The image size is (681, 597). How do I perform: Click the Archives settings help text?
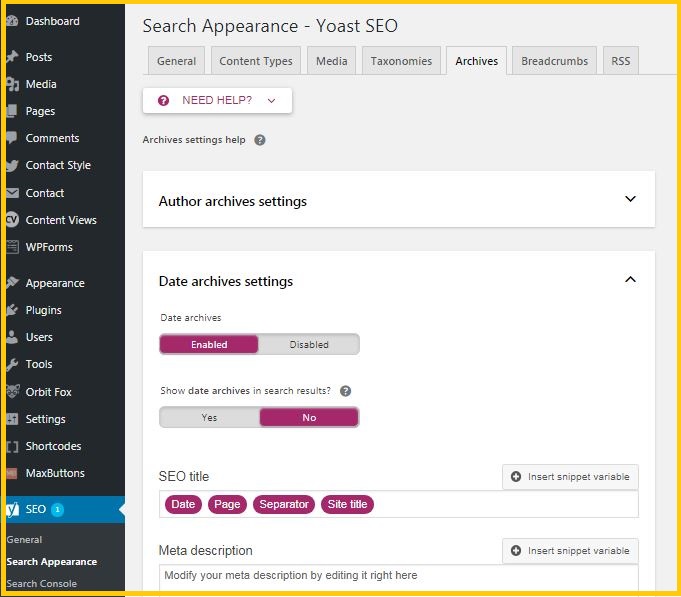194,140
